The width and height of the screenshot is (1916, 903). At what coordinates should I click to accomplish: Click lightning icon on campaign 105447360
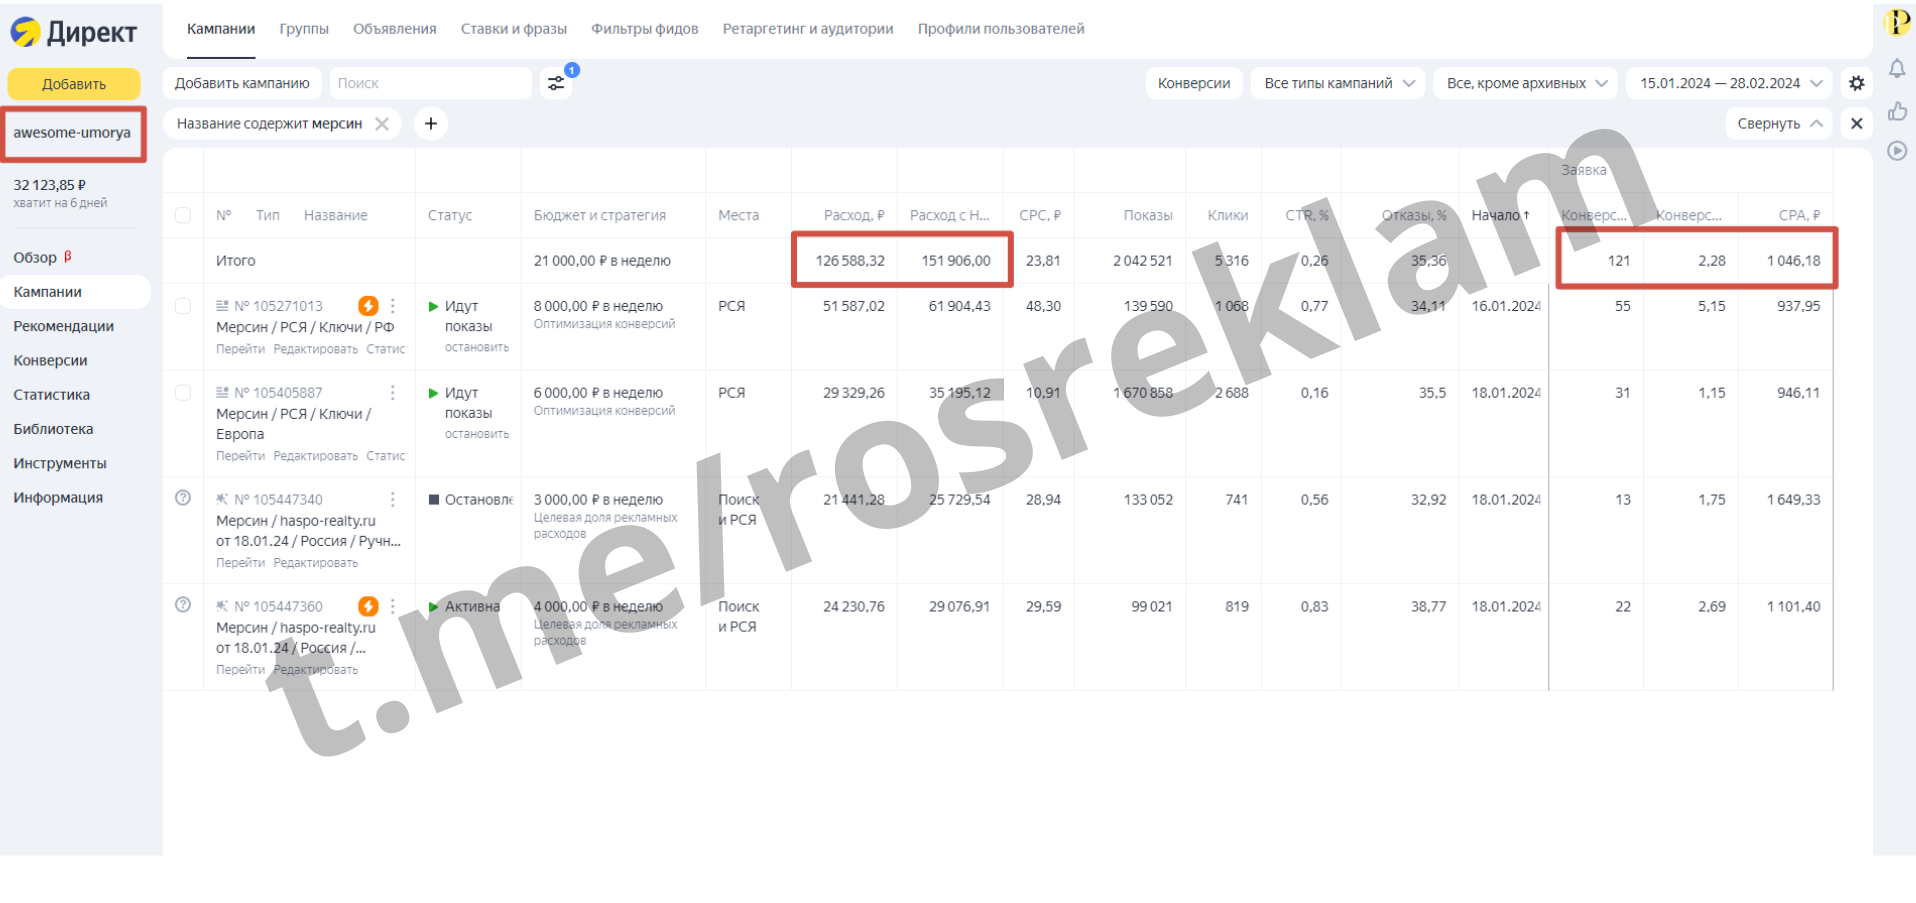368,606
